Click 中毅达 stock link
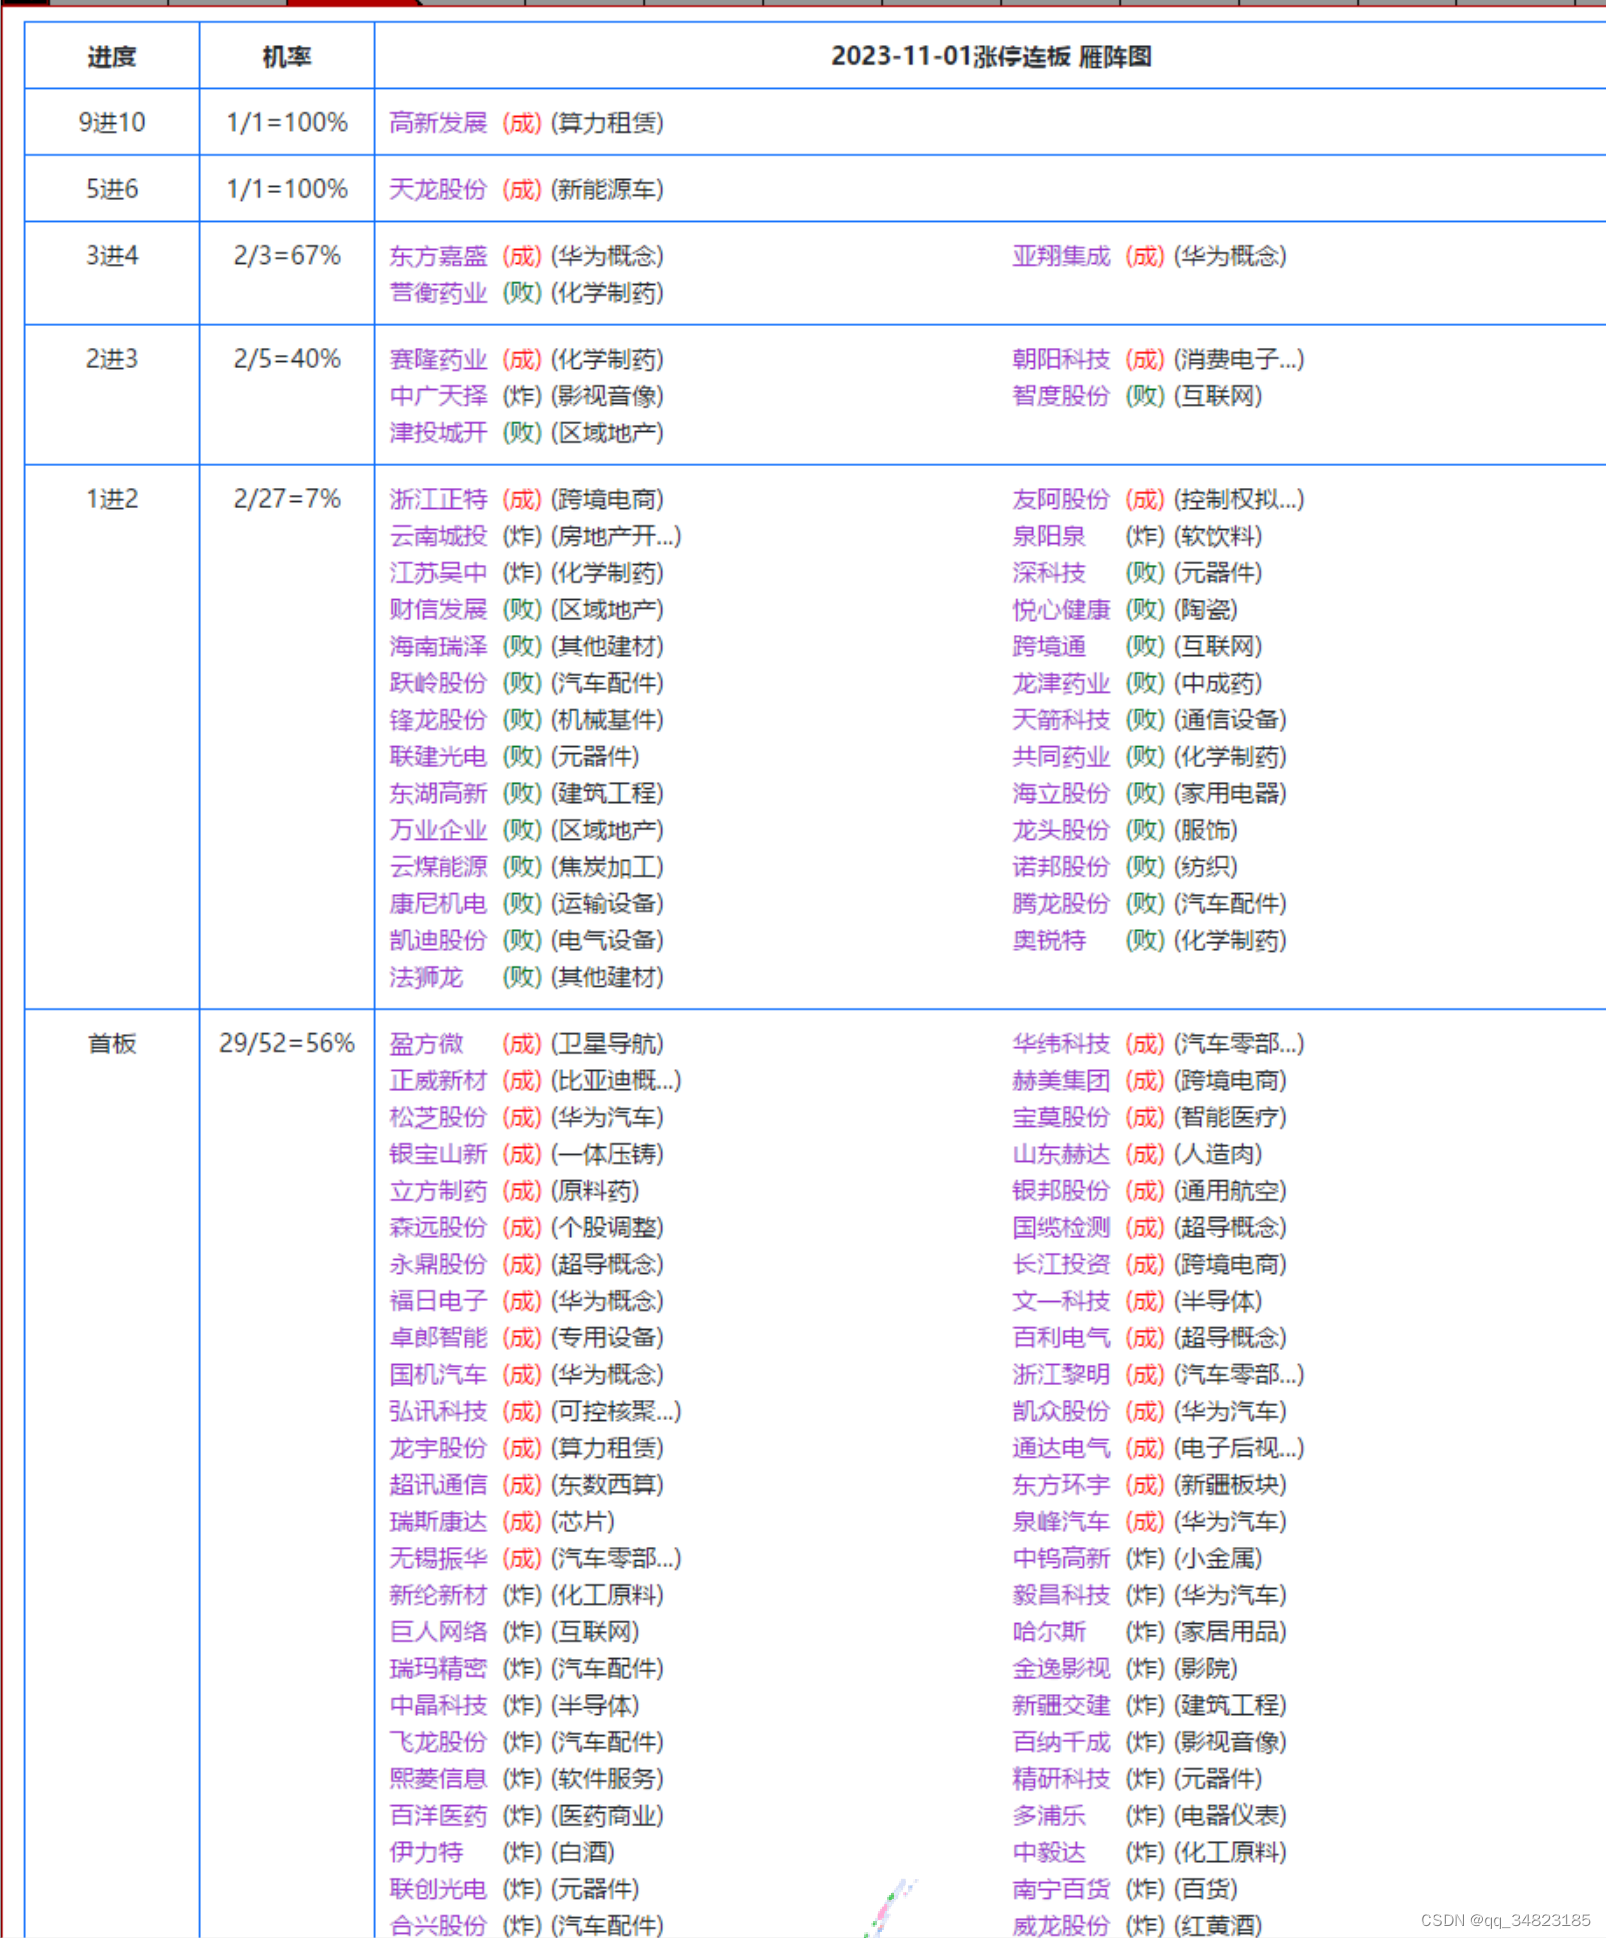Screen dimensions: 1606x1938 pyautogui.click(x=1049, y=1852)
